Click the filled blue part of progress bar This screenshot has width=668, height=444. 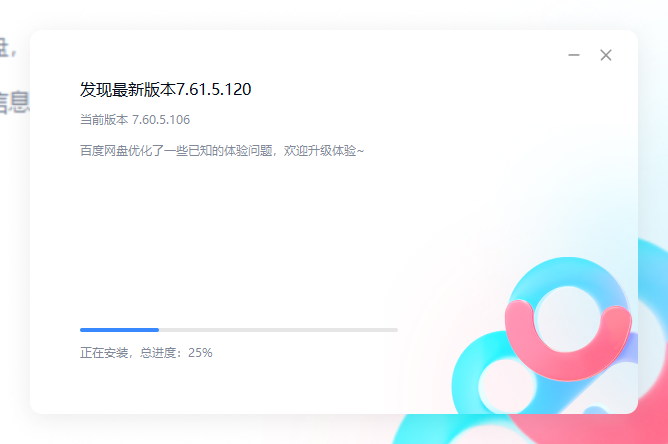pyautogui.click(x=119, y=329)
